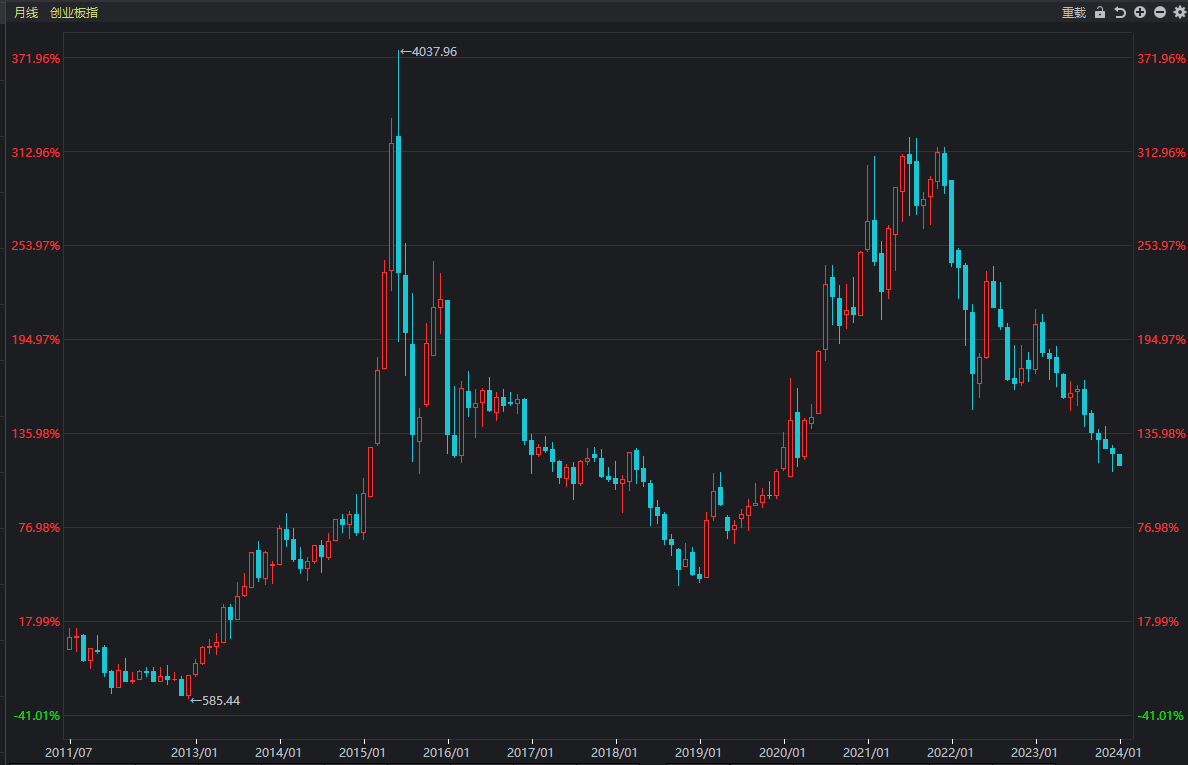
Task: Click left axis 135.98% label
Action: (36, 433)
